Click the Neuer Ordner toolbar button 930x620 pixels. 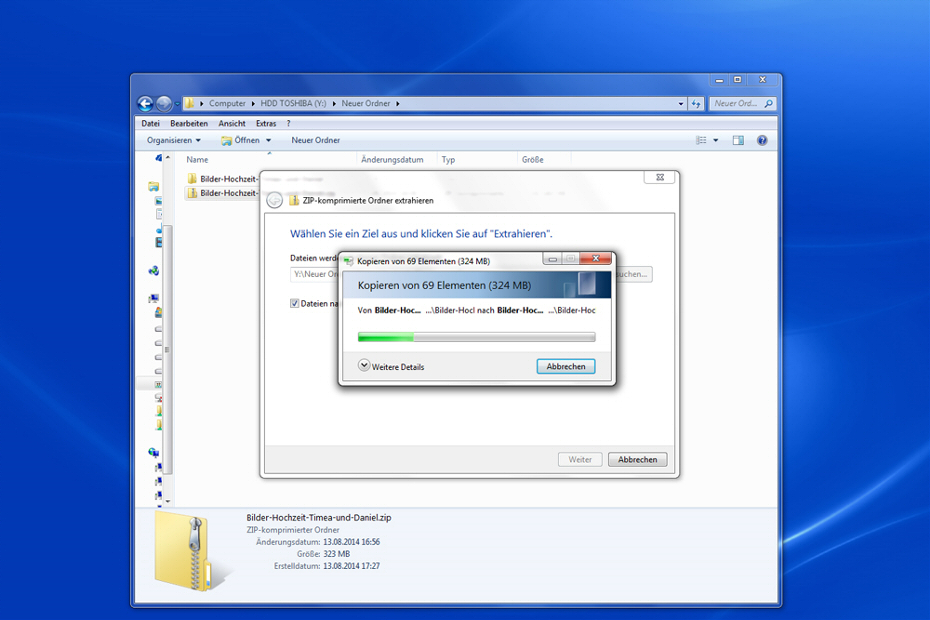315,140
